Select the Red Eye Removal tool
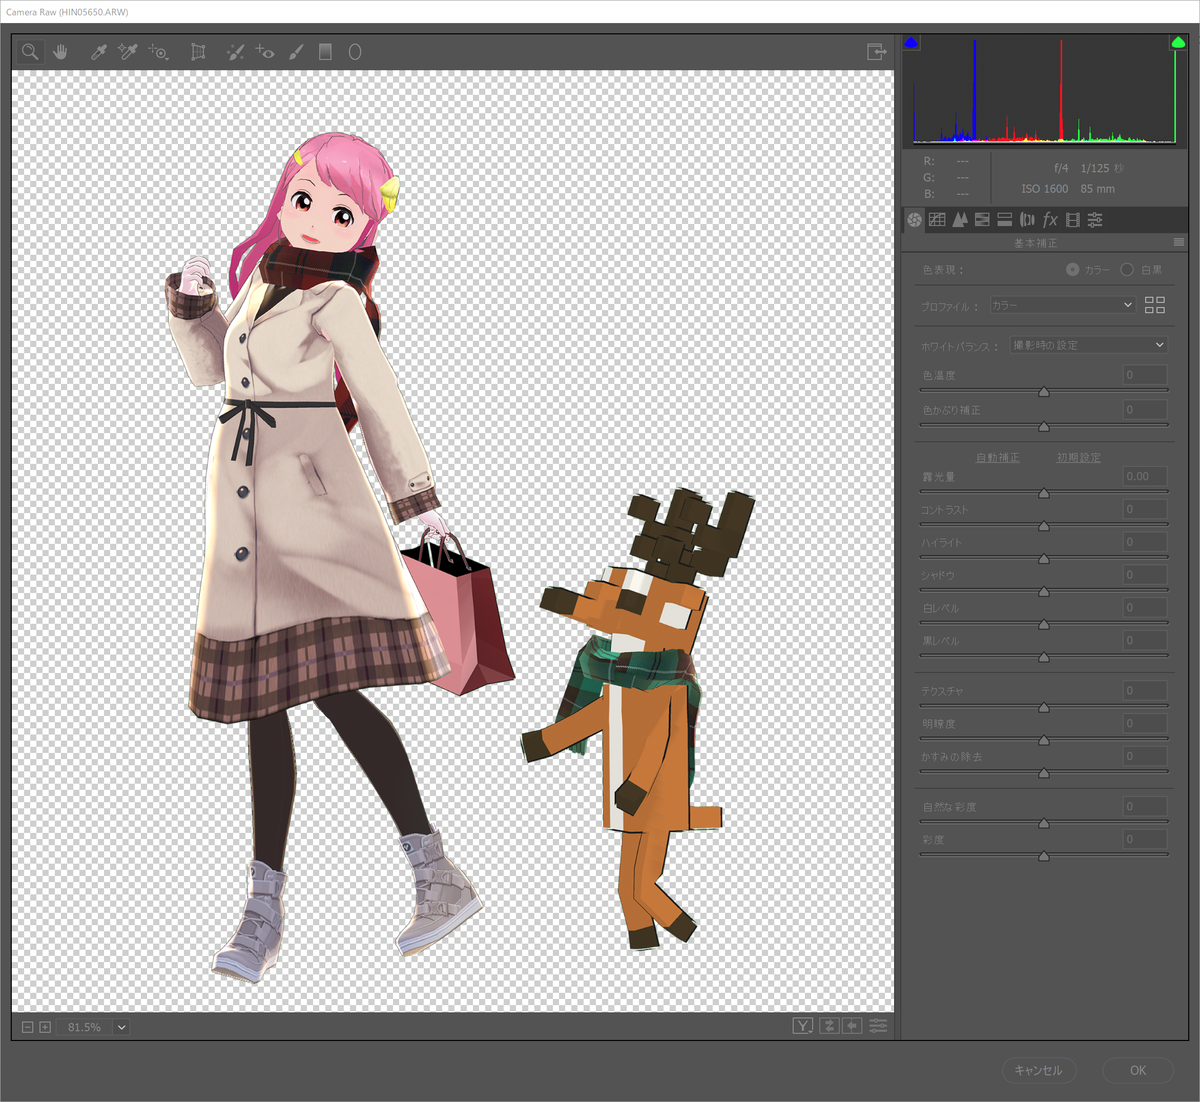The height and width of the screenshot is (1102, 1200). click(x=265, y=52)
